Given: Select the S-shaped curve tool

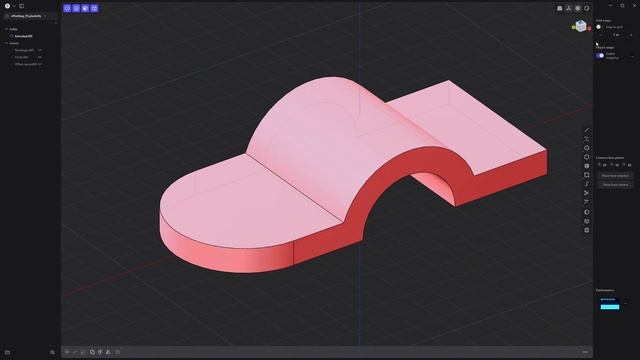Looking at the screenshot, I should (x=587, y=184).
